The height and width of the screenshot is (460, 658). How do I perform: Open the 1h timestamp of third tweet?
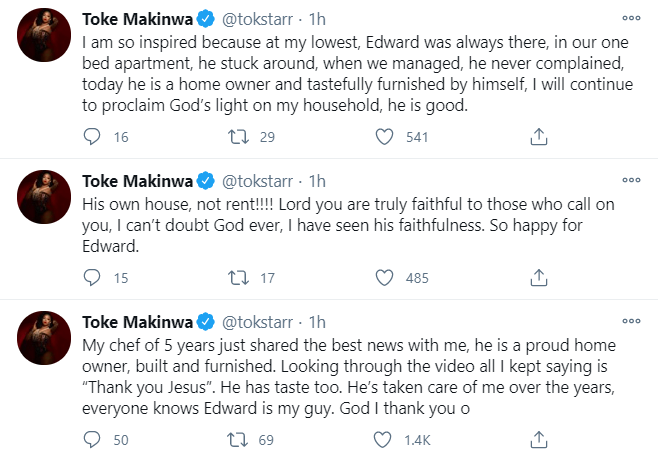[x=317, y=322]
